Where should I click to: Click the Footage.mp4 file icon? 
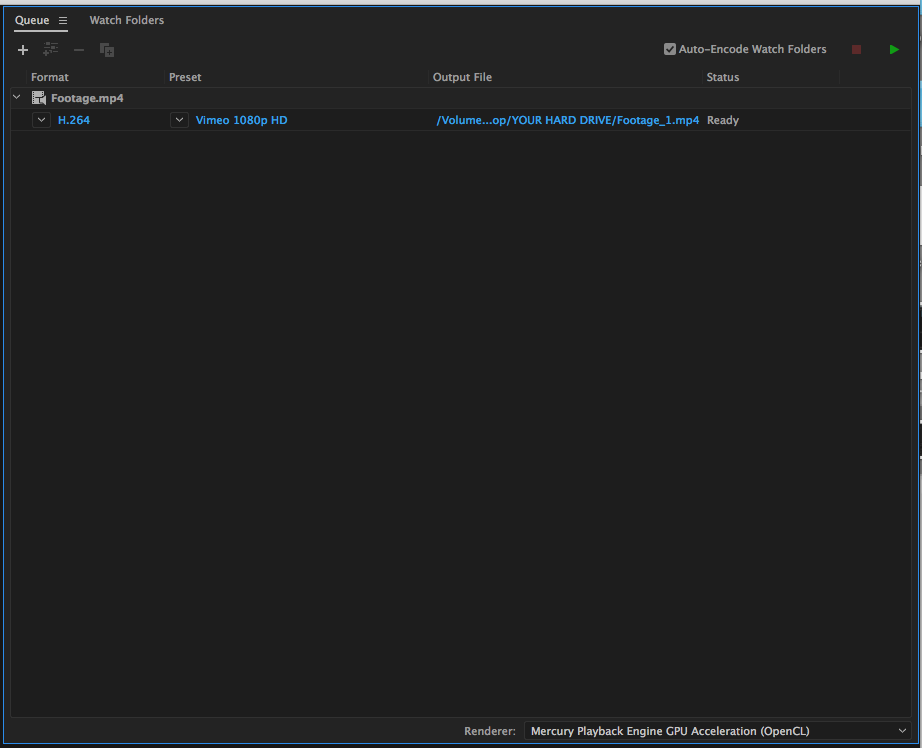39,98
